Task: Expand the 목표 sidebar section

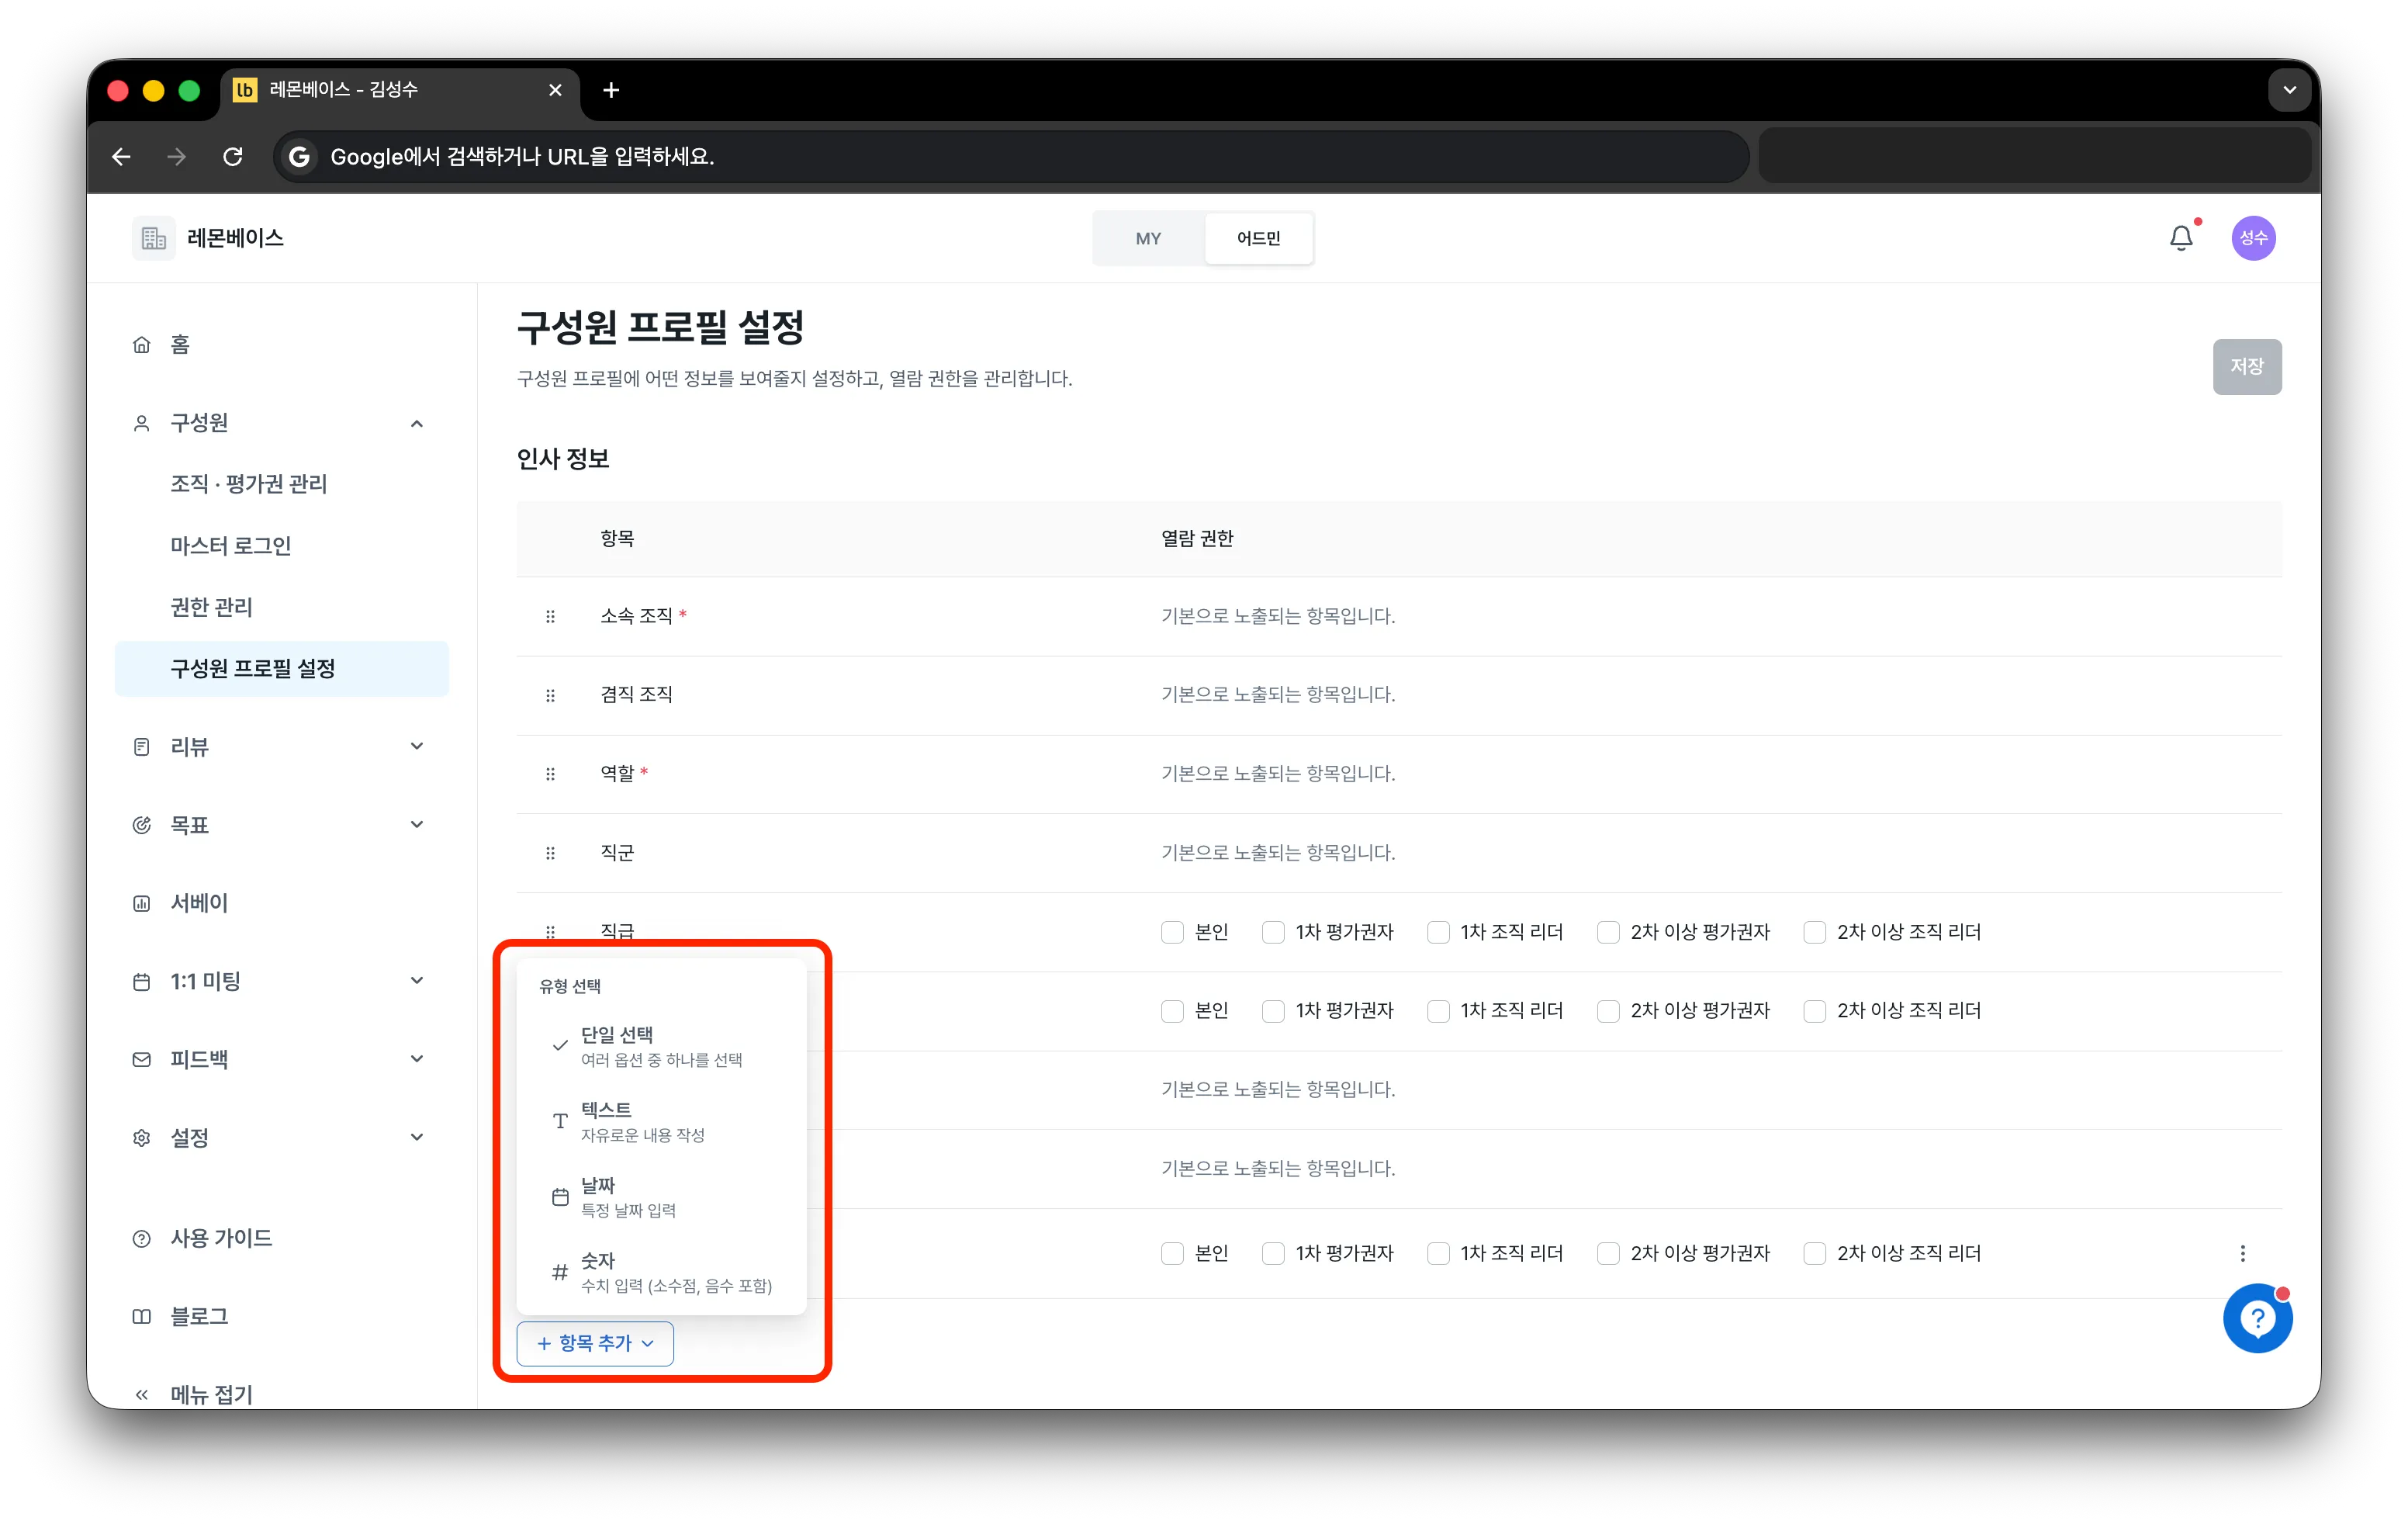Action: [x=417, y=824]
